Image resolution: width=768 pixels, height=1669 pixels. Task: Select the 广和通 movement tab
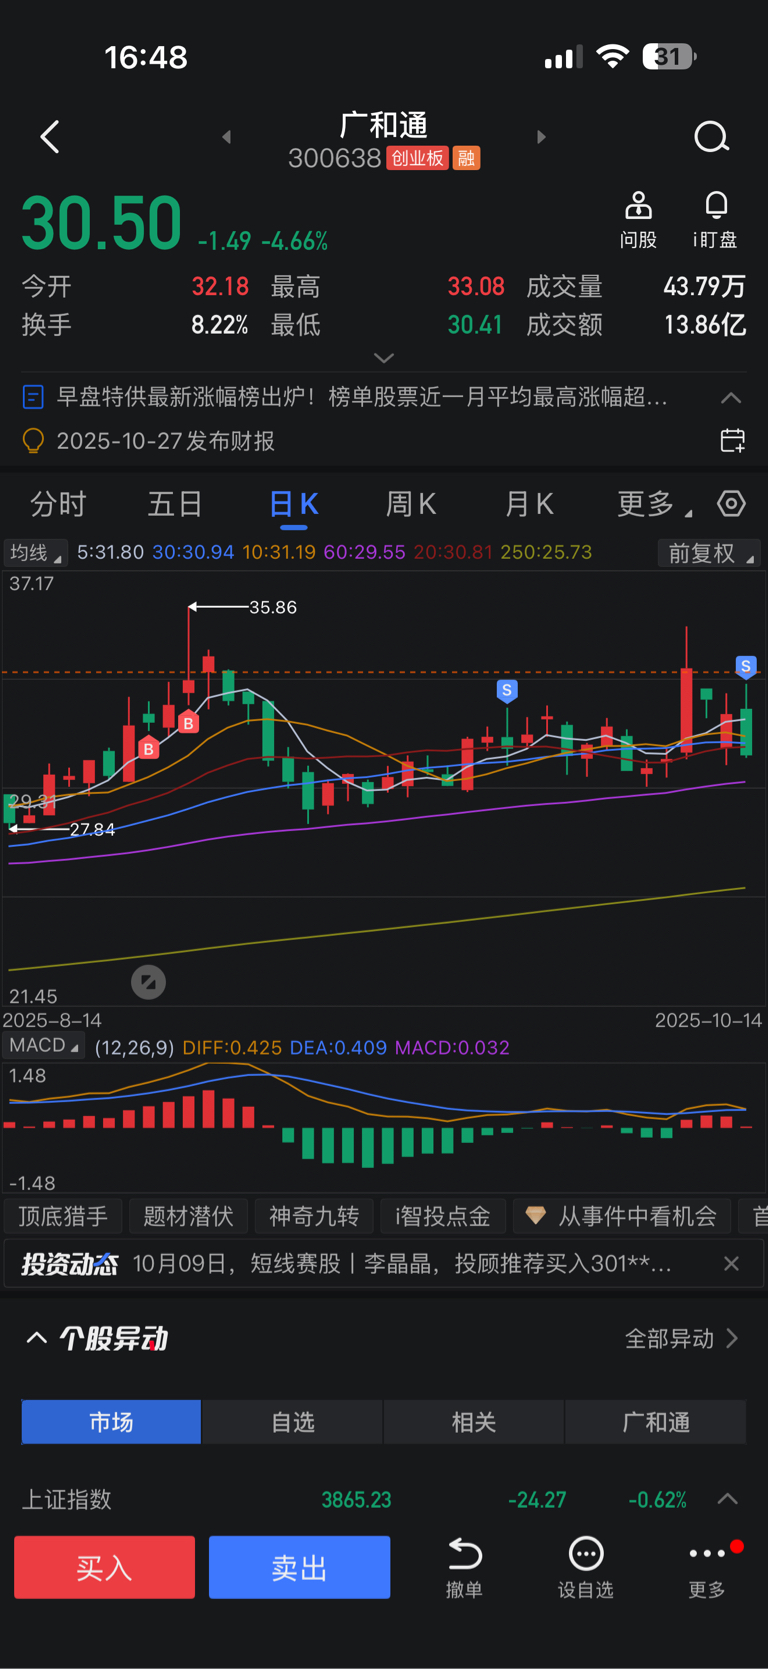656,1422
